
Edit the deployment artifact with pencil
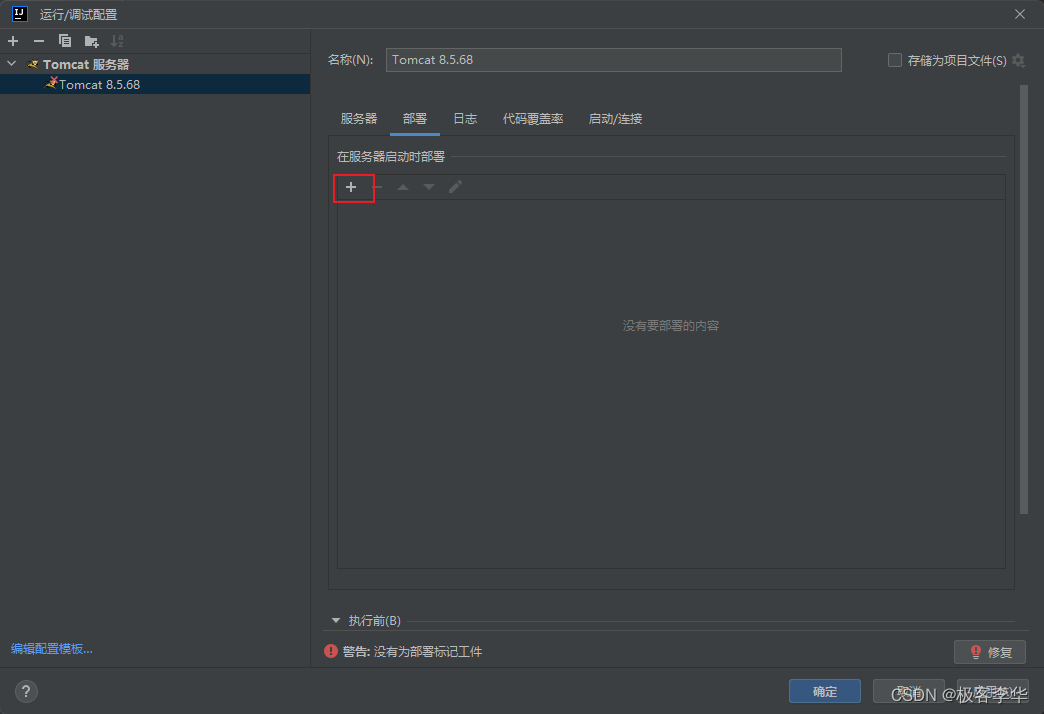[455, 187]
